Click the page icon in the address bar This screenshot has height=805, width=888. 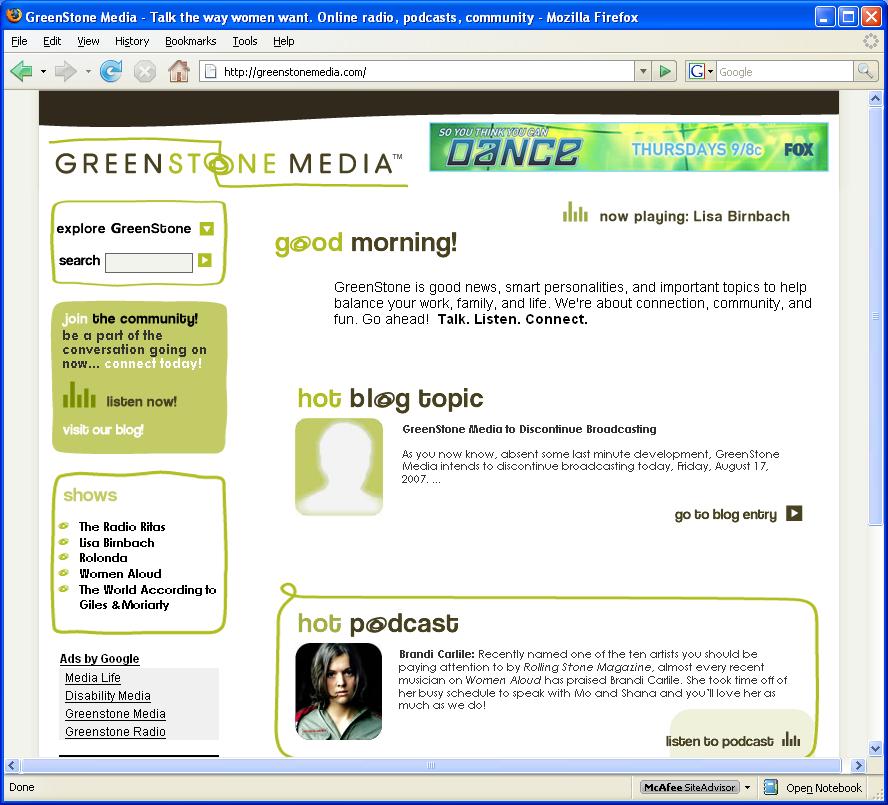click(x=211, y=71)
